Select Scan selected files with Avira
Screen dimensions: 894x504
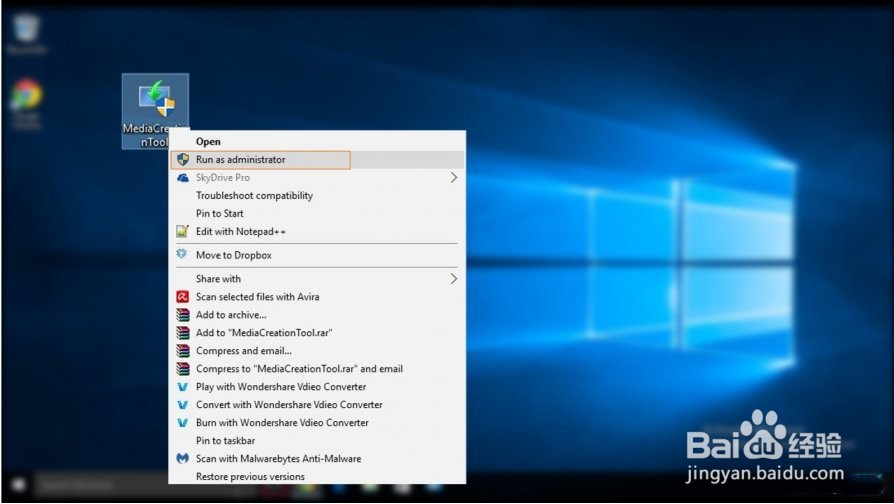pos(317,296)
